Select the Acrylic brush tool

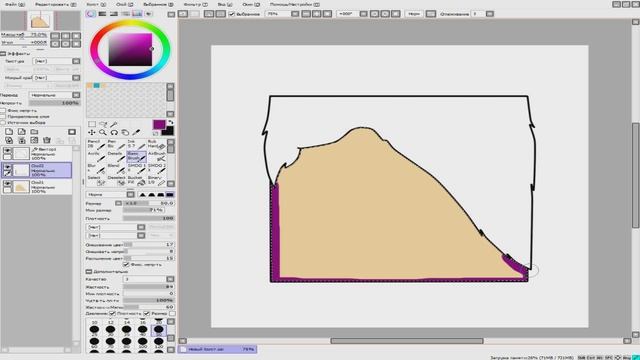pos(96,156)
